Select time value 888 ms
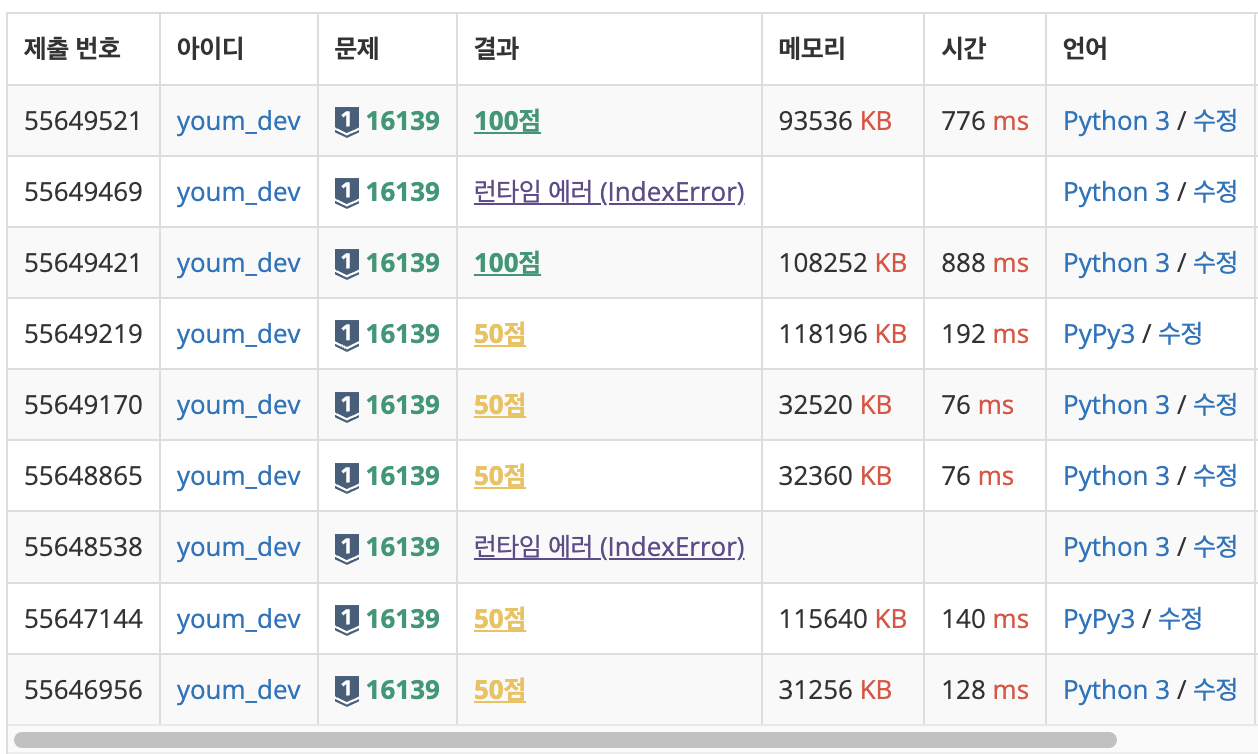 [985, 263]
